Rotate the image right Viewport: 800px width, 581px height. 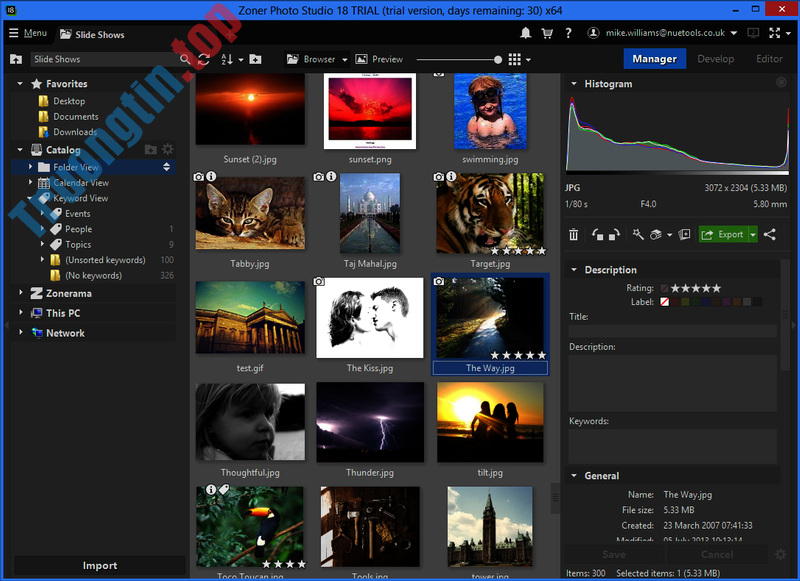tap(613, 235)
